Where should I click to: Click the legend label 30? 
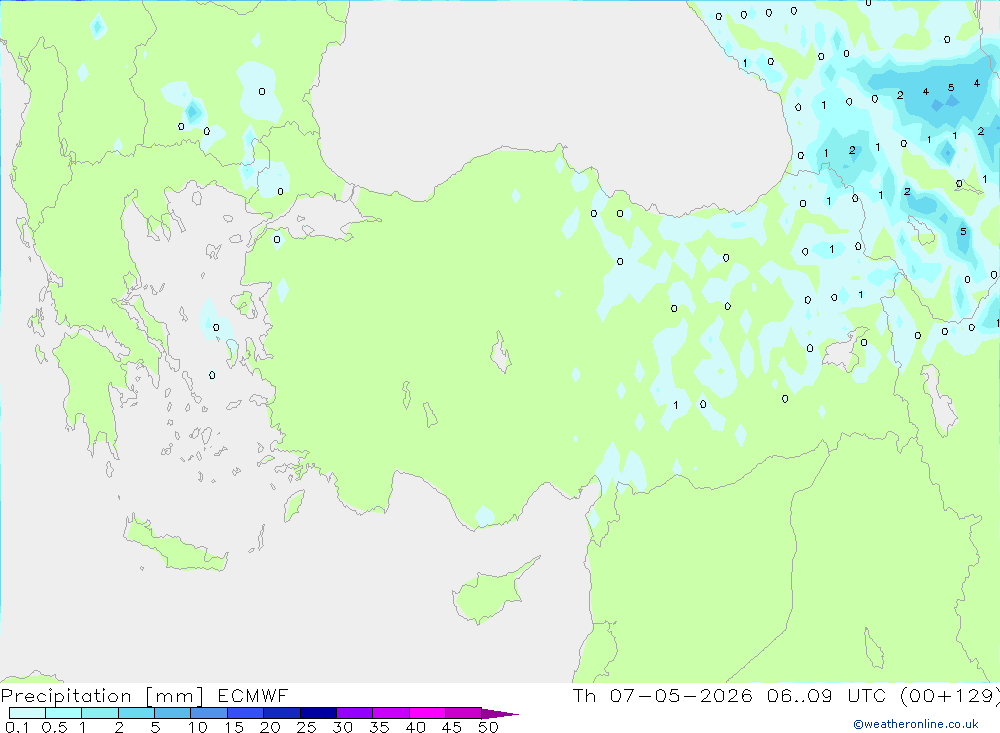point(342,727)
